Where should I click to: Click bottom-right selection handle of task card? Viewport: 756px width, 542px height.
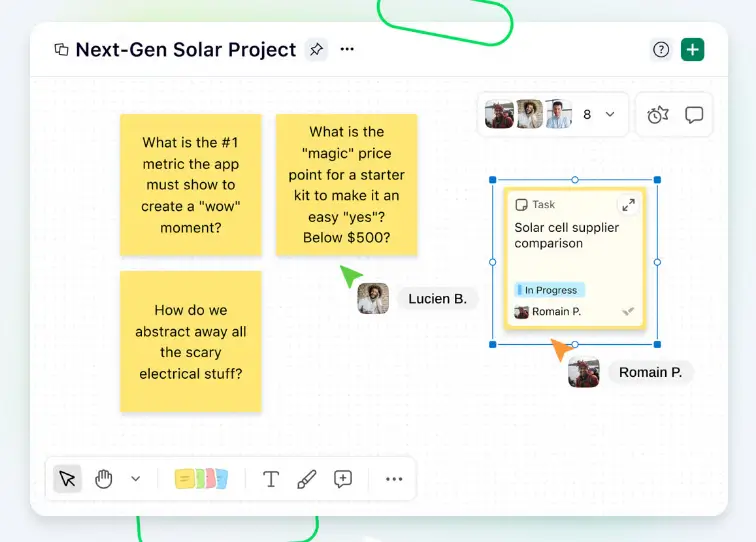(x=657, y=344)
